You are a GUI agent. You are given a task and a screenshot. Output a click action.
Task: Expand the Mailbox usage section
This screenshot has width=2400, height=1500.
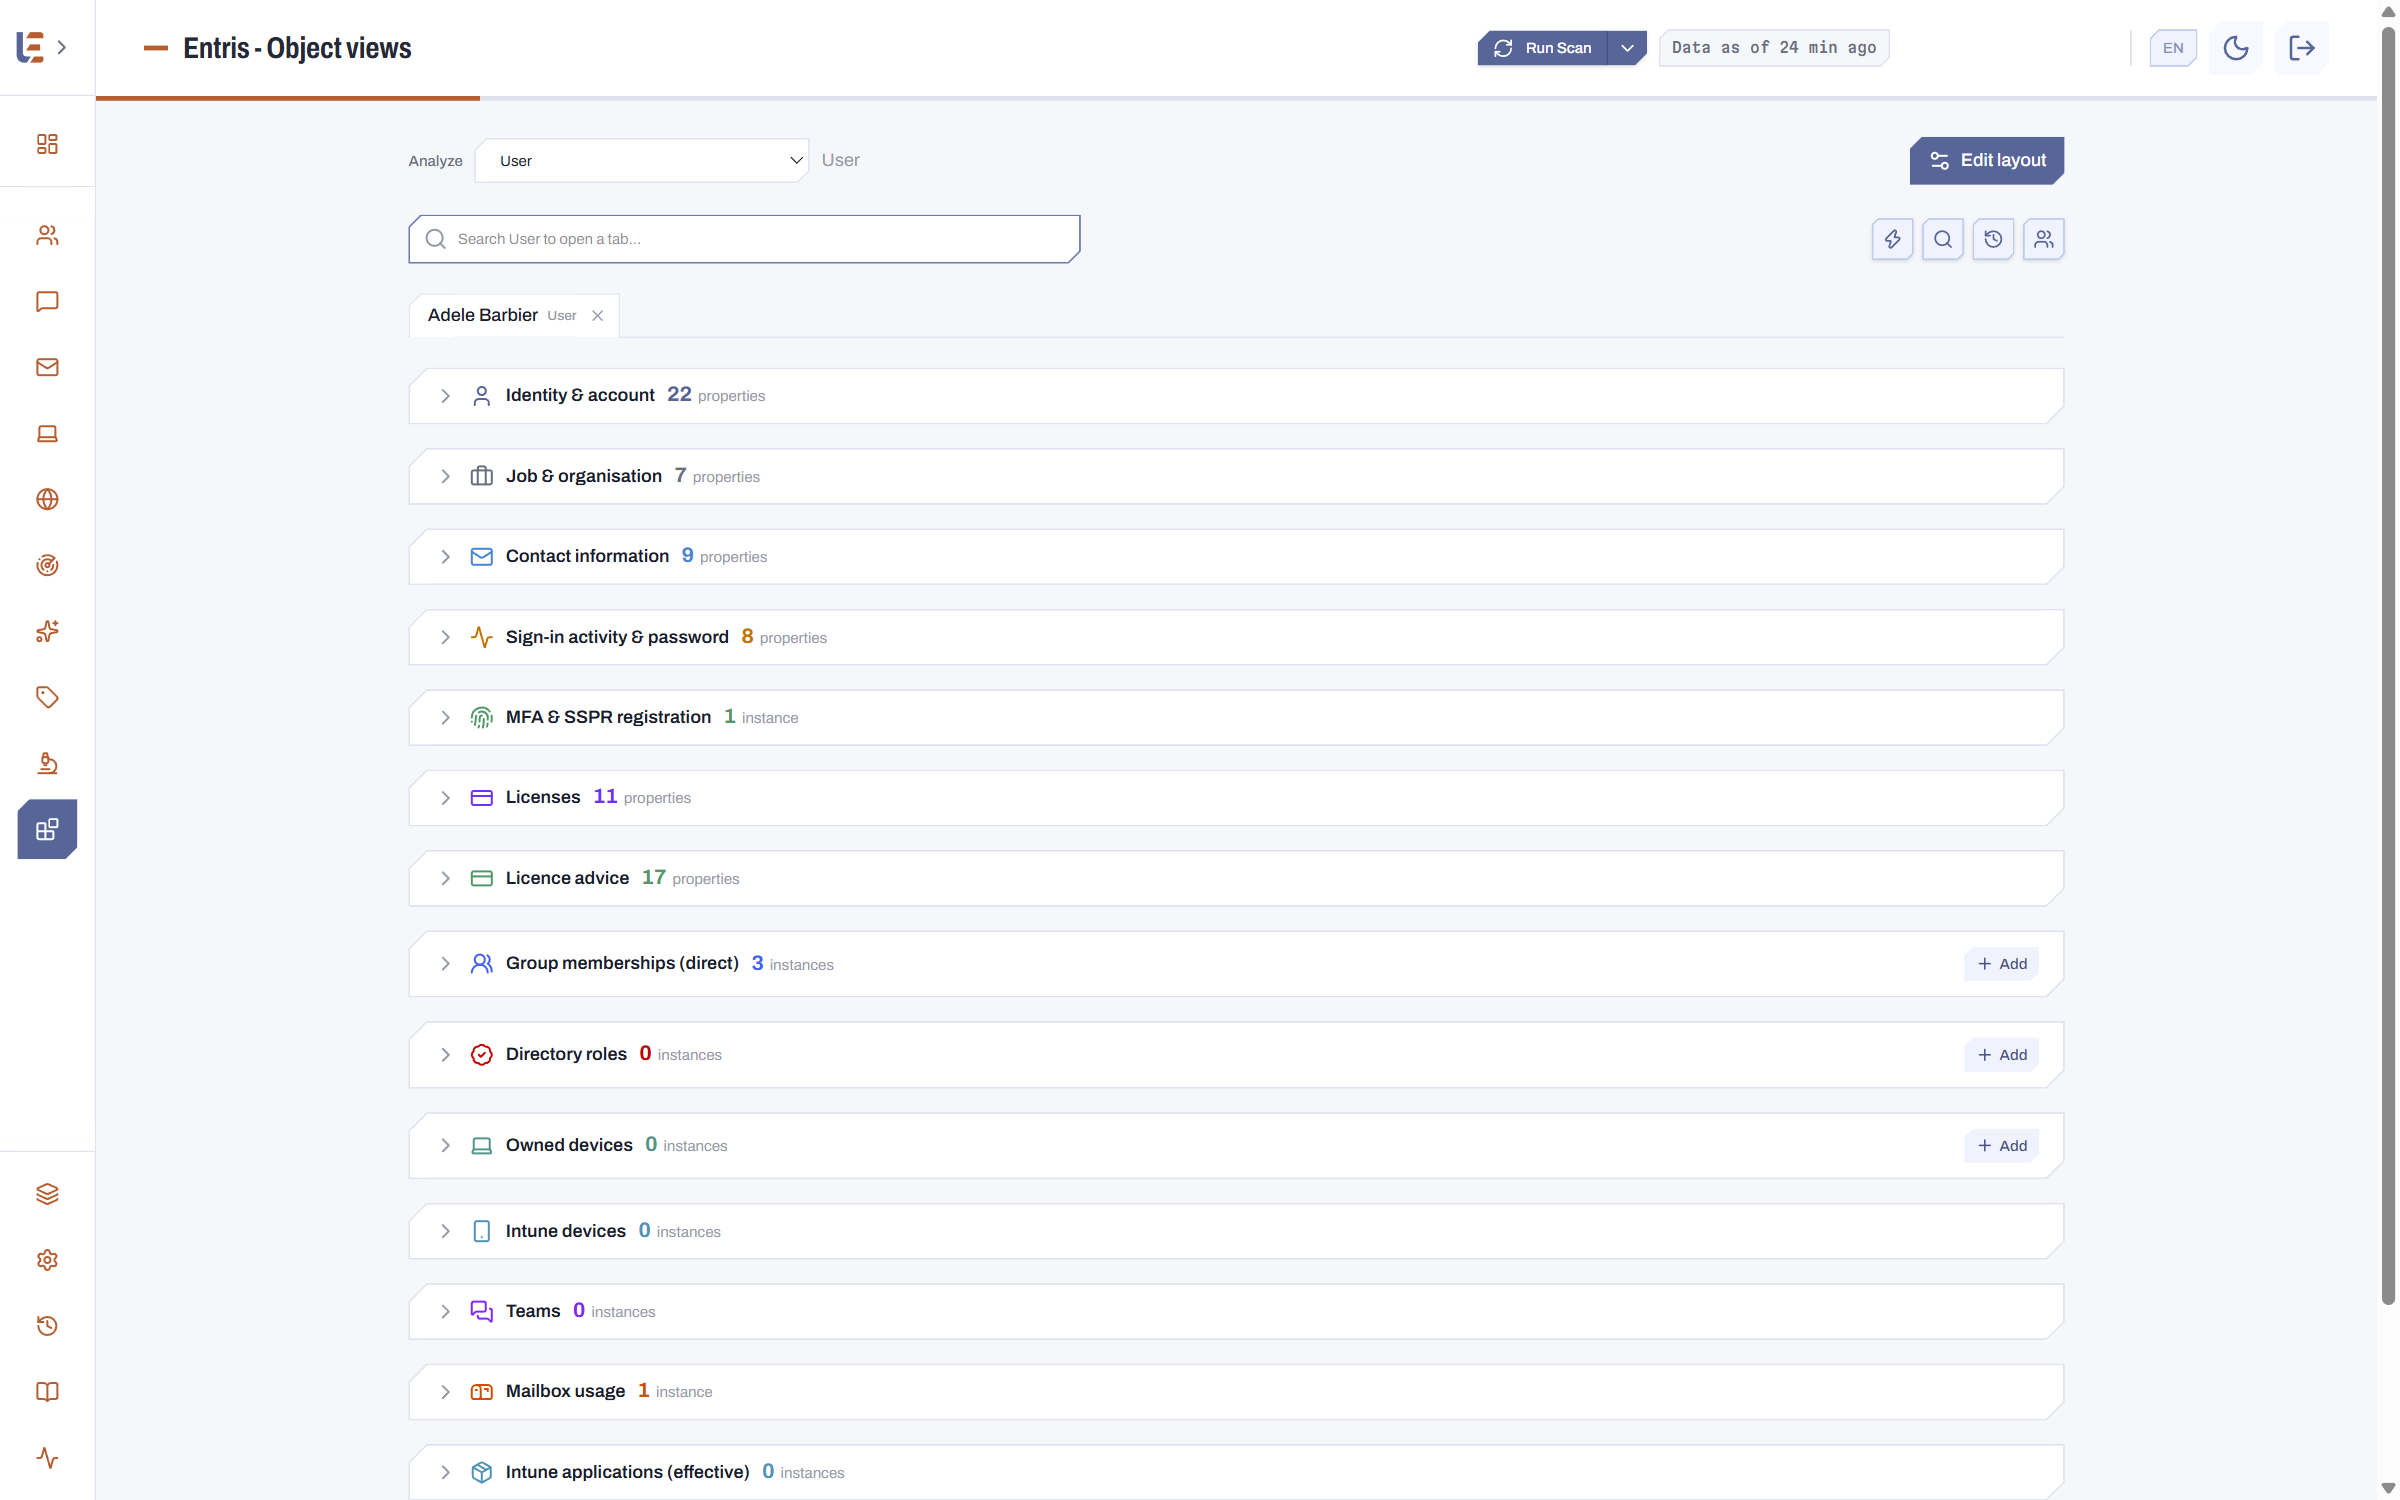coord(1236,1392)
